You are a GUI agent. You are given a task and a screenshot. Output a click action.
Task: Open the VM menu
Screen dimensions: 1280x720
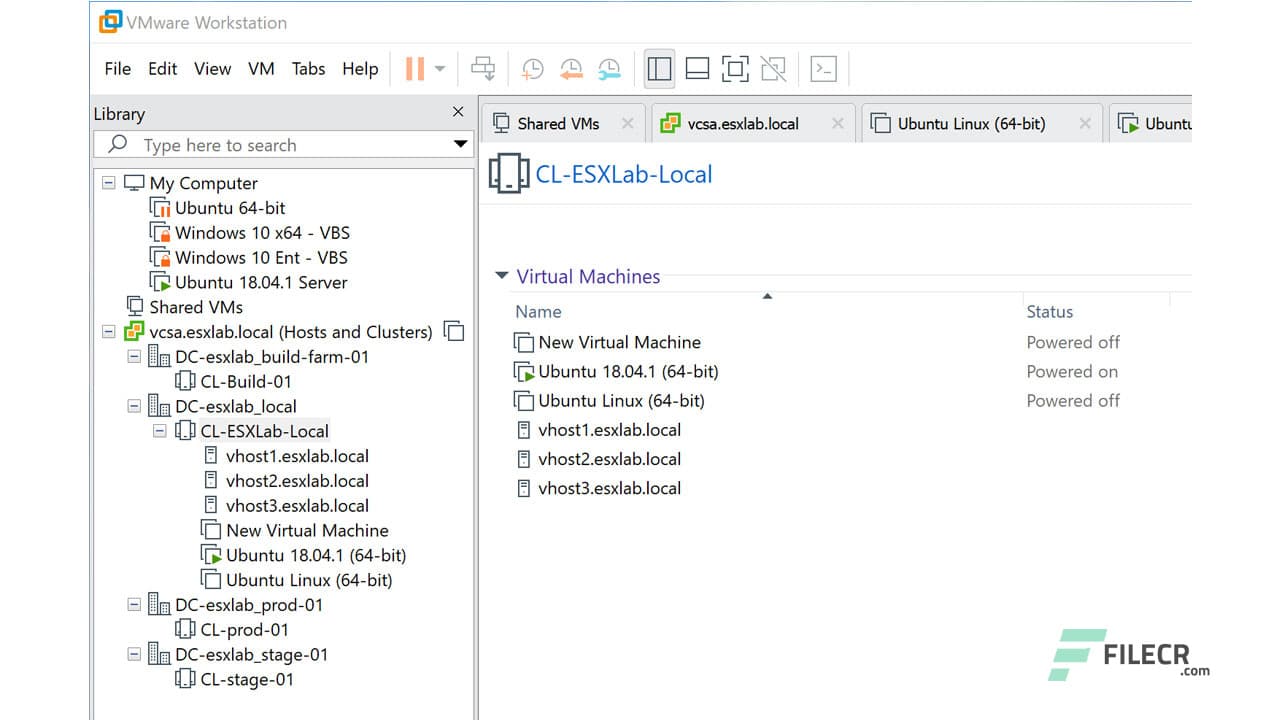[x=261, y=68]
